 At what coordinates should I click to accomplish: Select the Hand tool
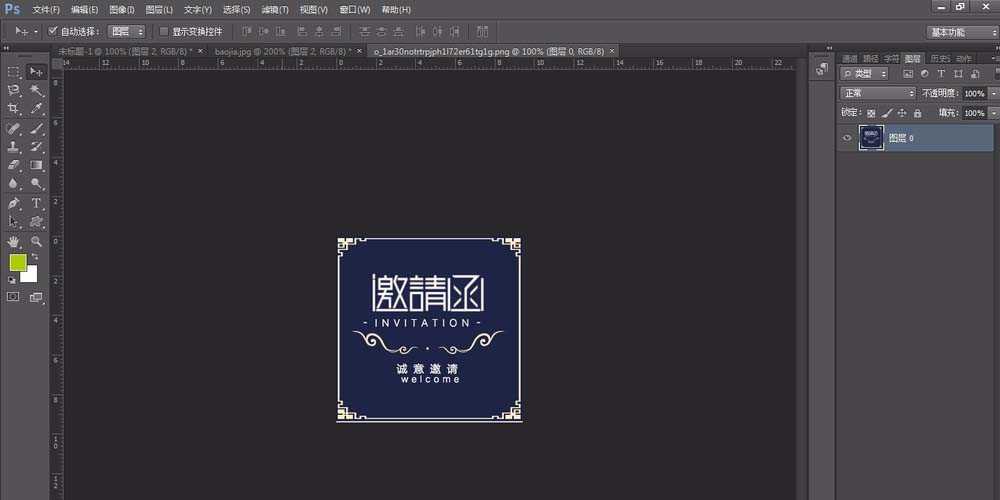point(14,241)
